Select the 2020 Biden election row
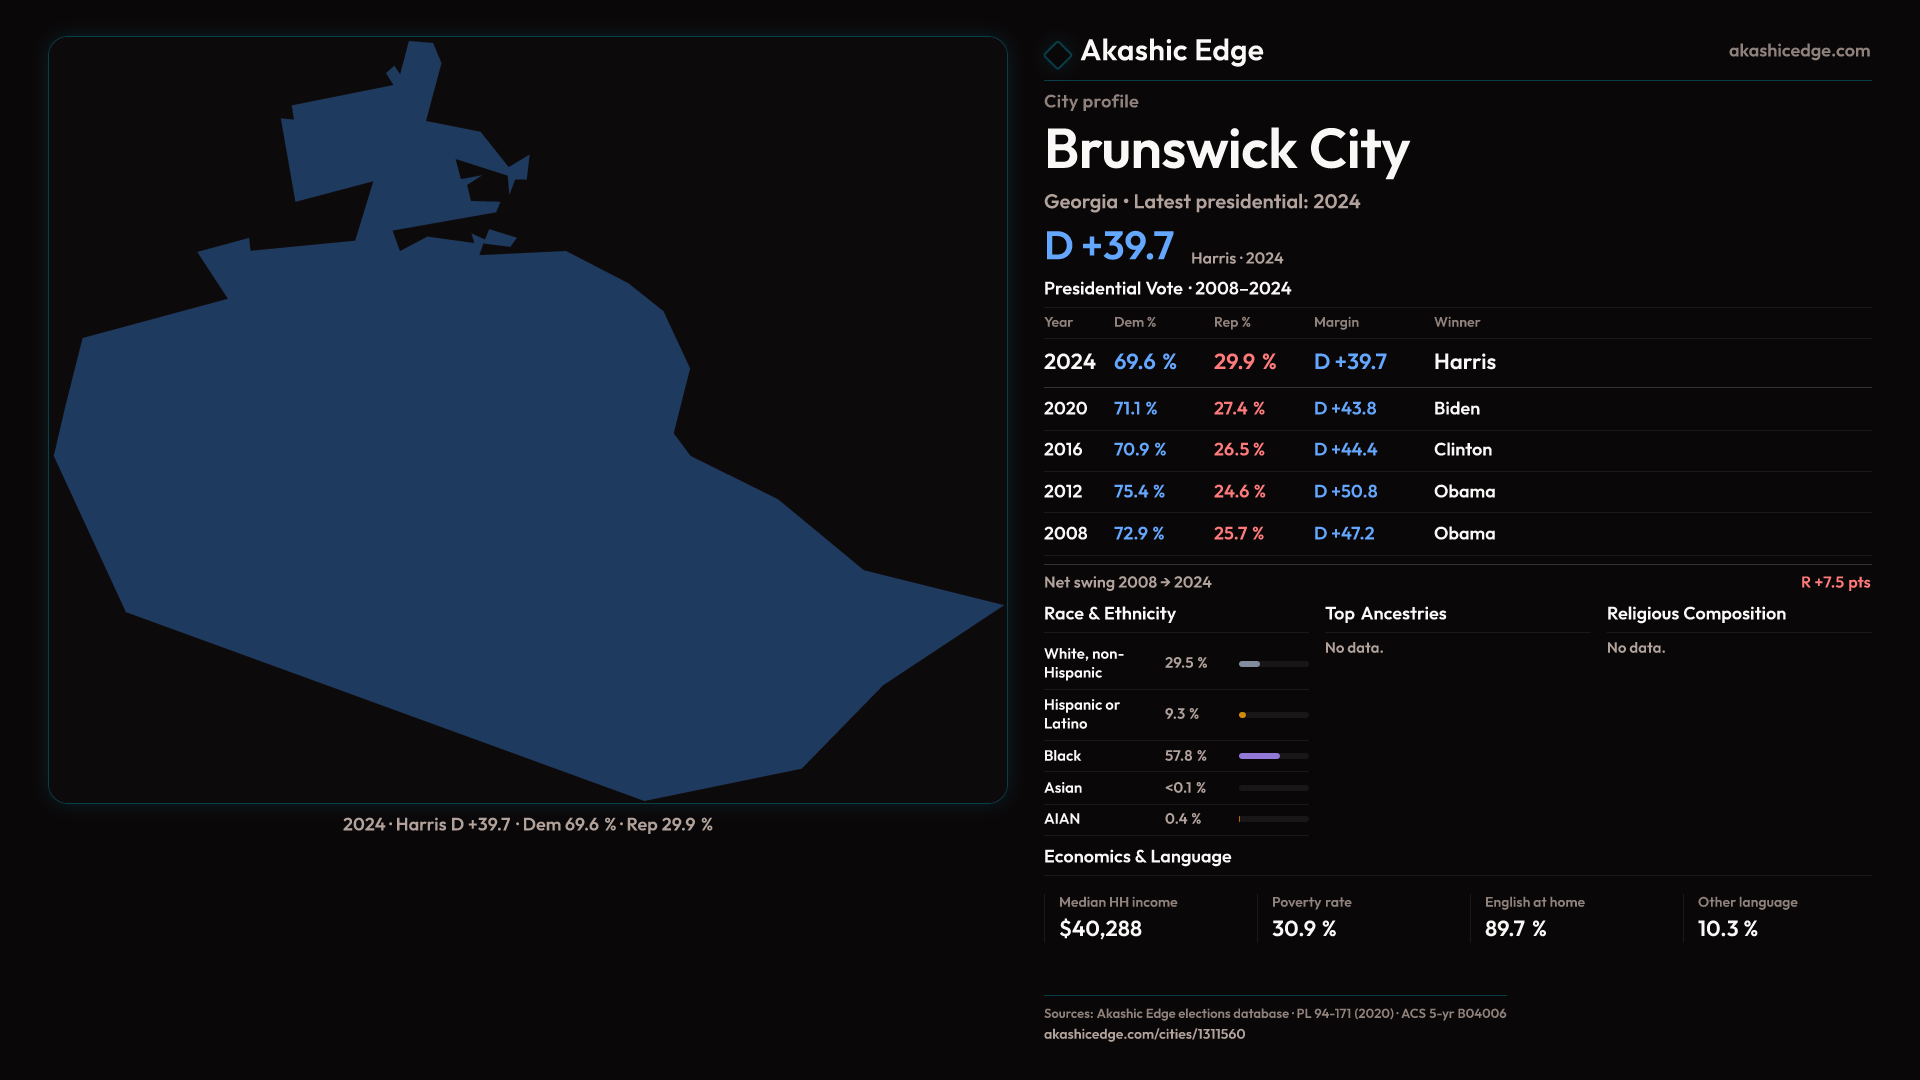Image resolution: width=1920 pixels, height=1080 pixels. 1456,409
